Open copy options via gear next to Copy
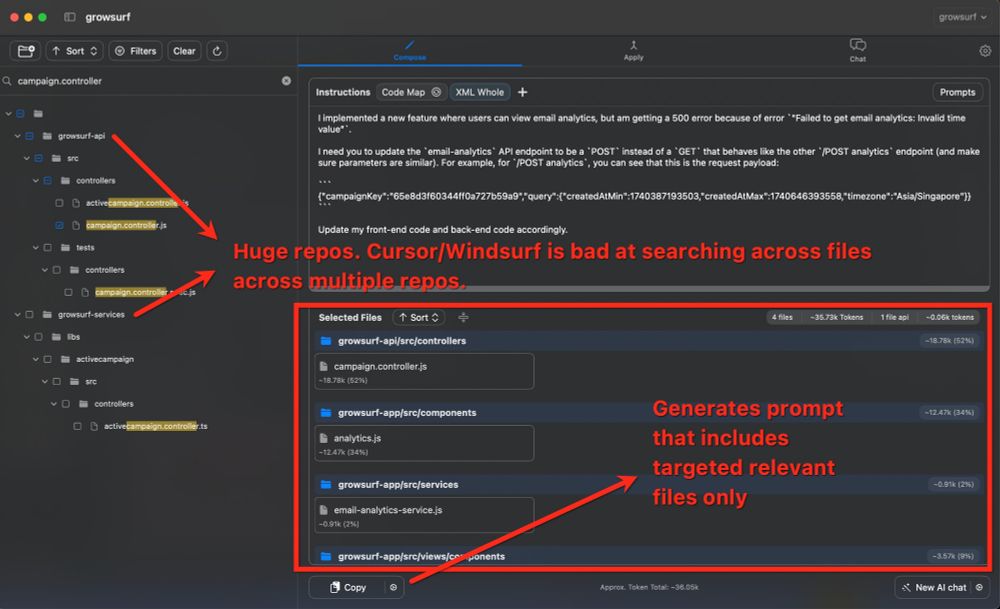The width and height of the screenshot is (1000, 609). pyautogui.click(x=393, y=587)
